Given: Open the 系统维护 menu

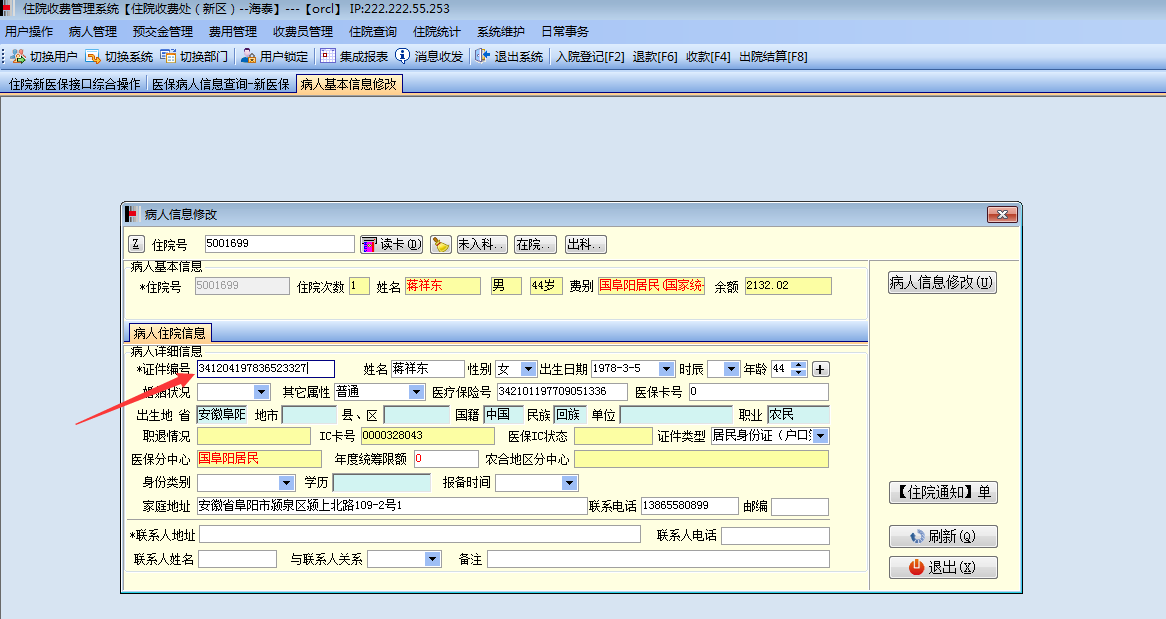Looking at the screenshot, I should pos(500,32).
